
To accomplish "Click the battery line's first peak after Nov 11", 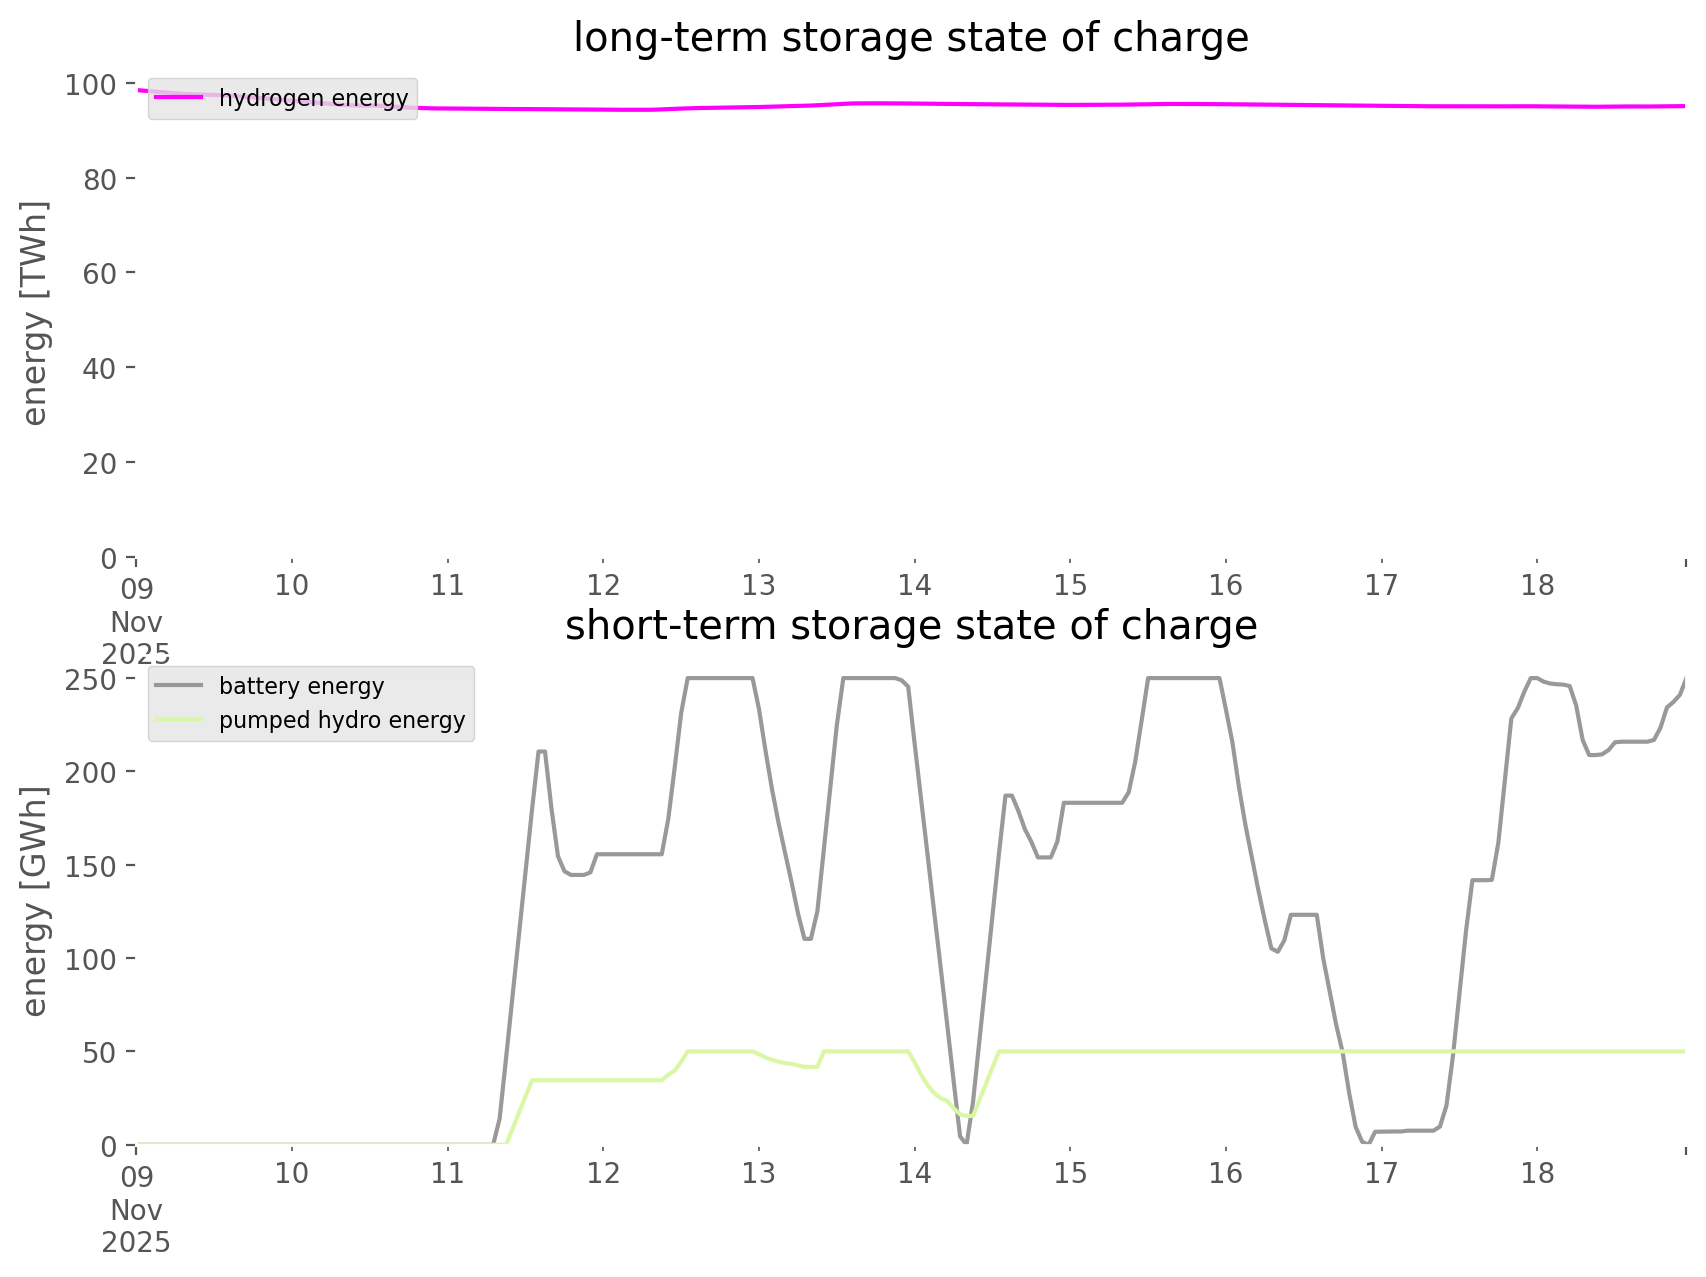I will coord(541,751).
